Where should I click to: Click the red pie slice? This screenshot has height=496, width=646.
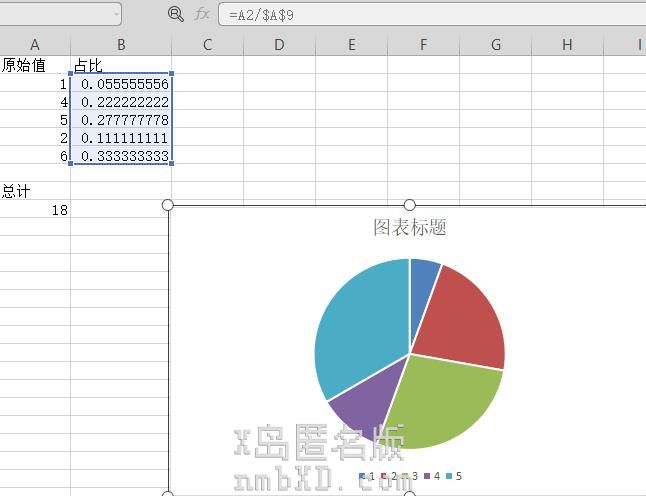462,320
